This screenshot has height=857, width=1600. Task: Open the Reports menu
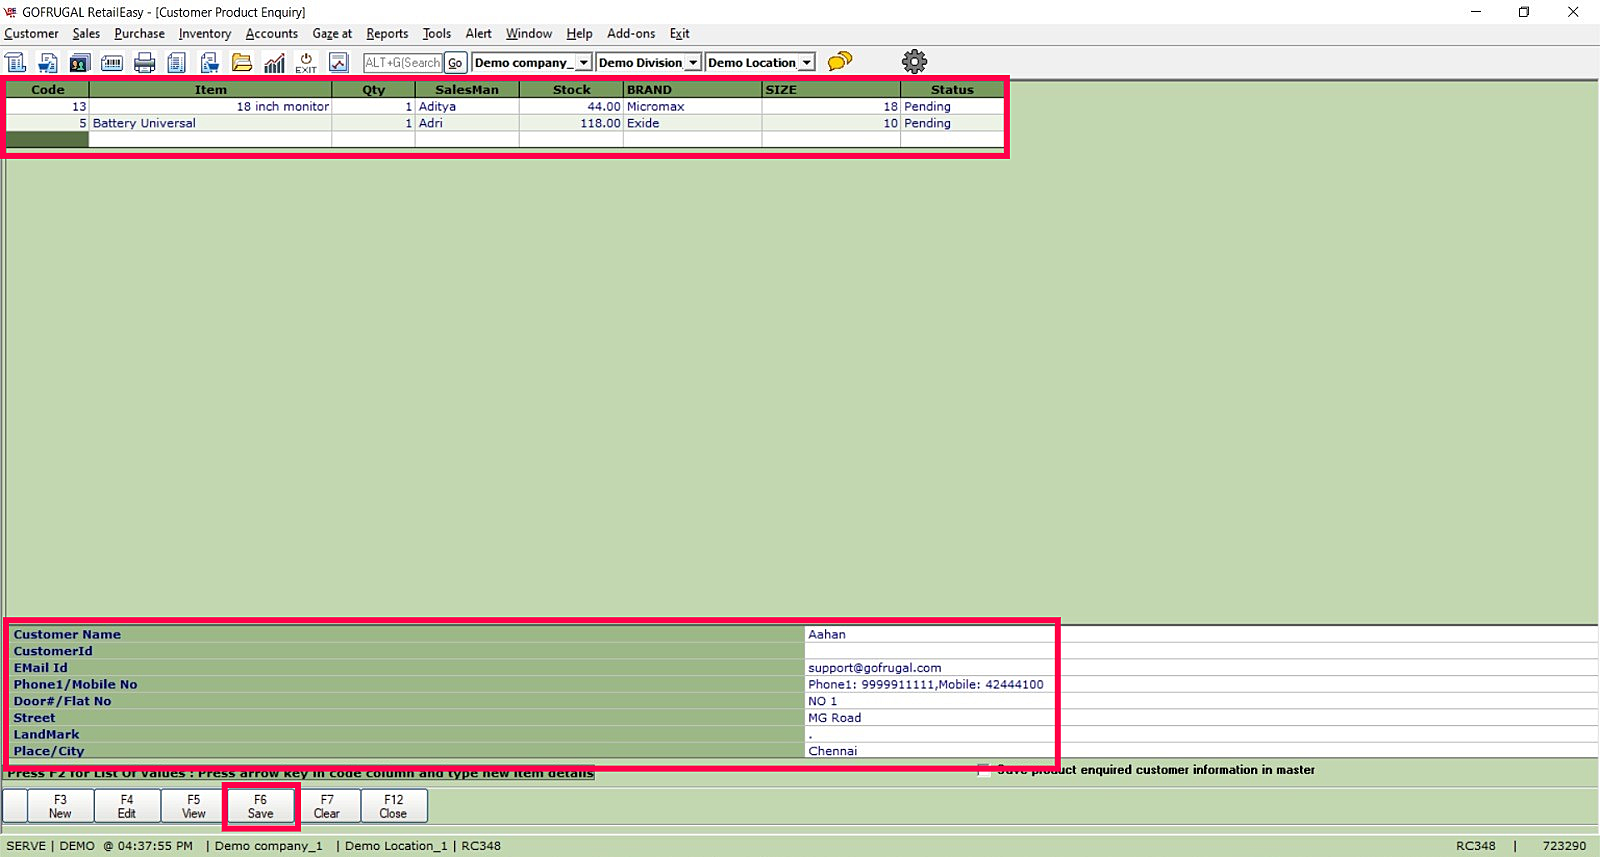[387, 34]
